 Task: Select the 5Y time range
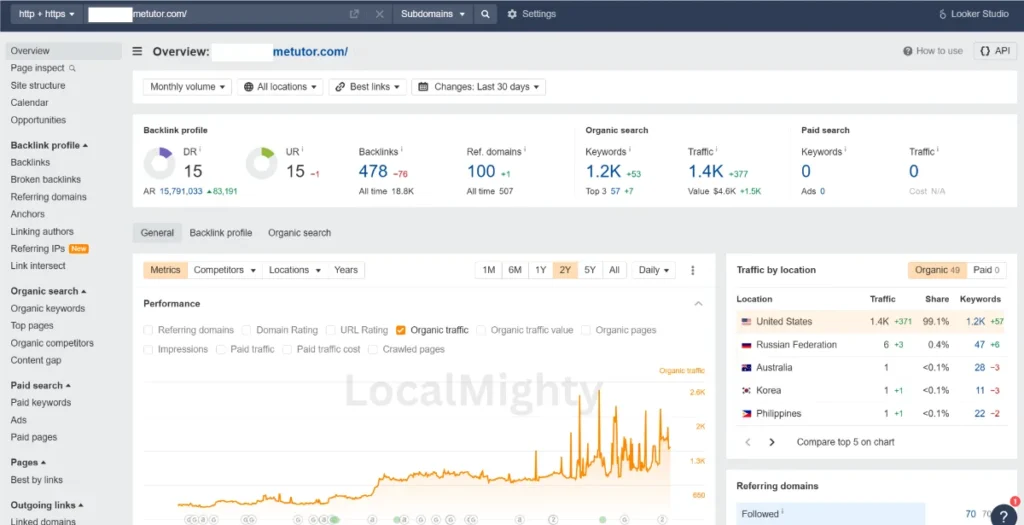(x=590, y=270)
